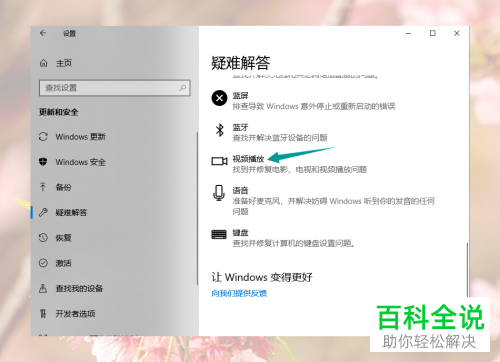Click description 查找并修复计算机的键盘设置问题
The height and width of the screenshot is (362, 500).
click(293, 243)
